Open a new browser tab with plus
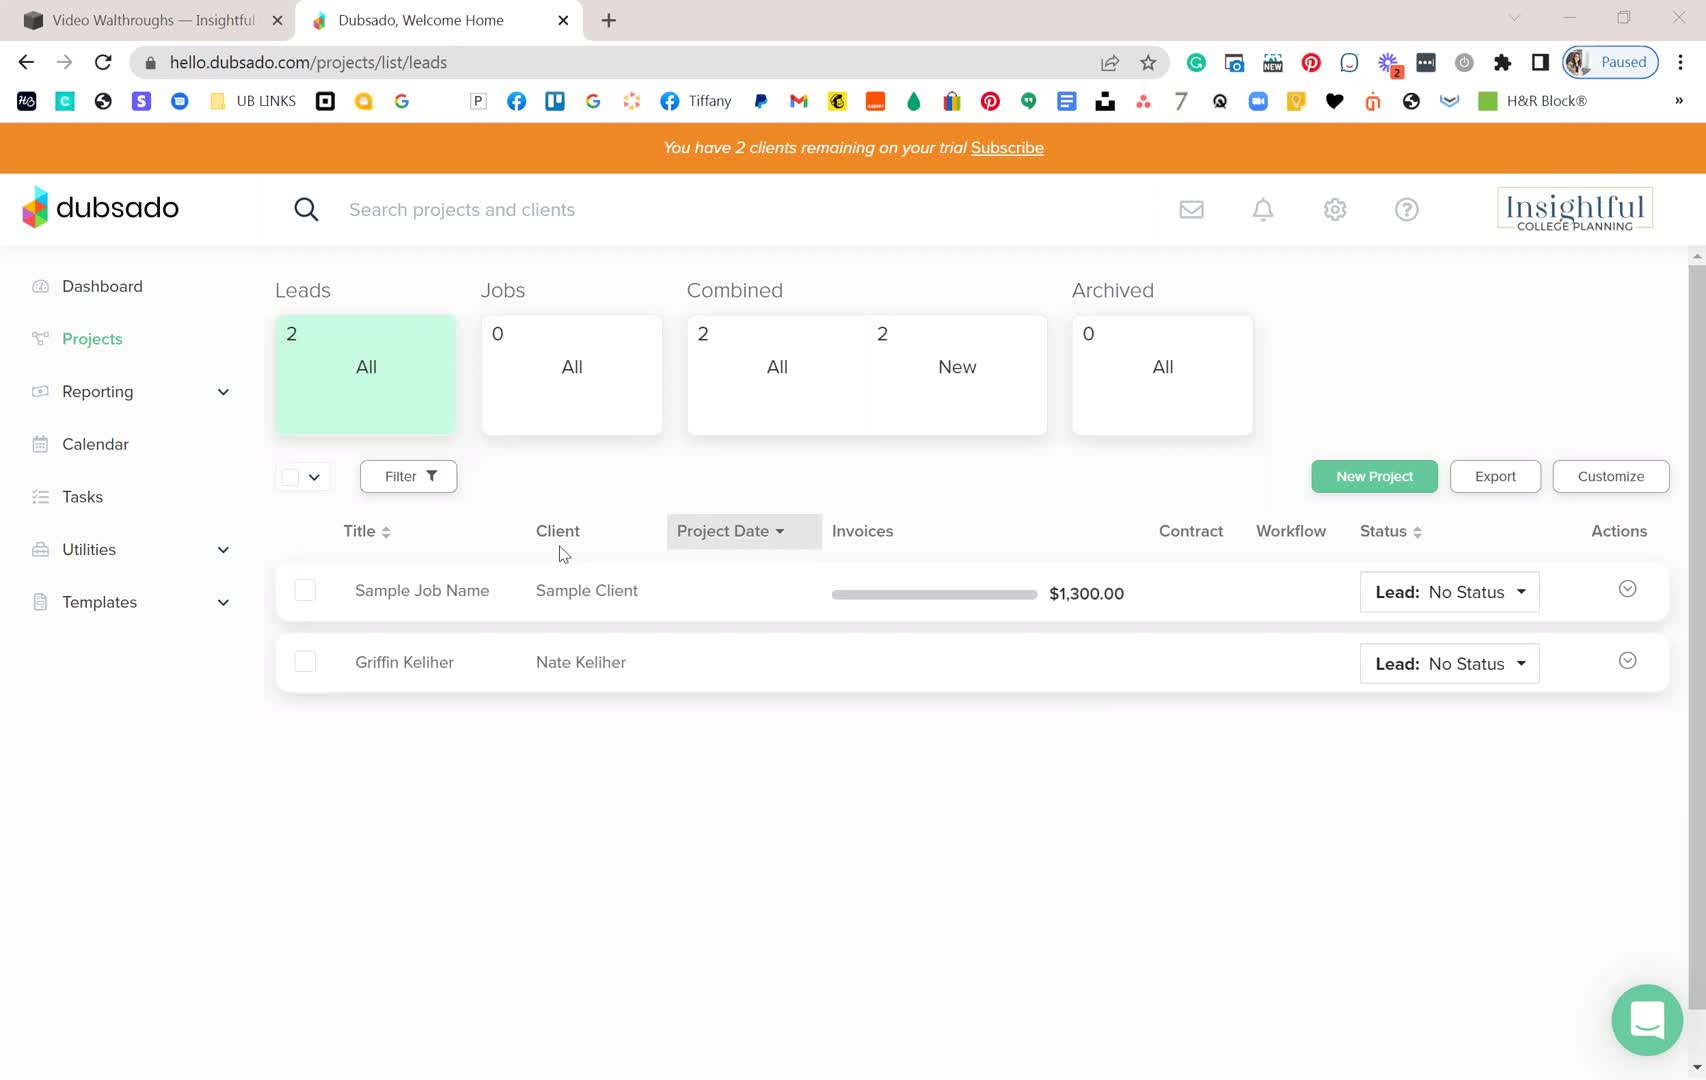The image size is (1706, 1080). pos(608,20)
